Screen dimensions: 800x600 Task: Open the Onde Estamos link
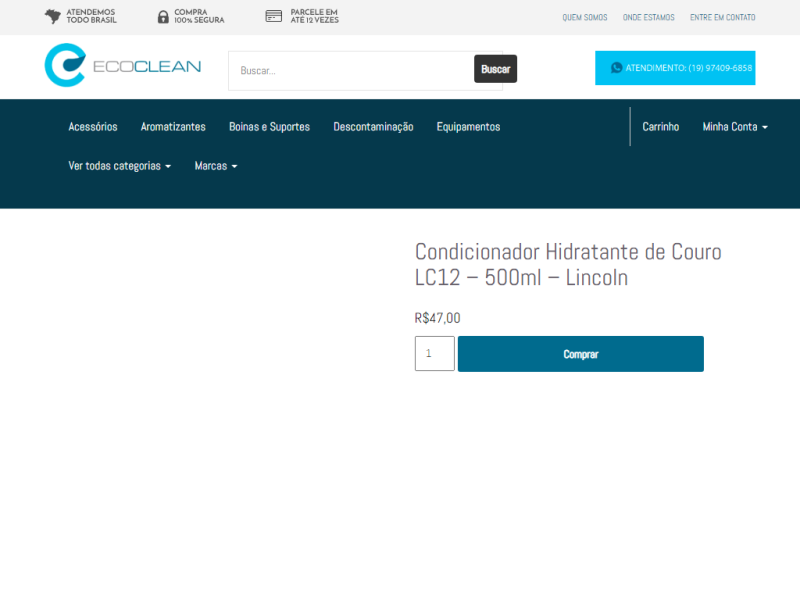pyautogui.click(x=648, y=17)
